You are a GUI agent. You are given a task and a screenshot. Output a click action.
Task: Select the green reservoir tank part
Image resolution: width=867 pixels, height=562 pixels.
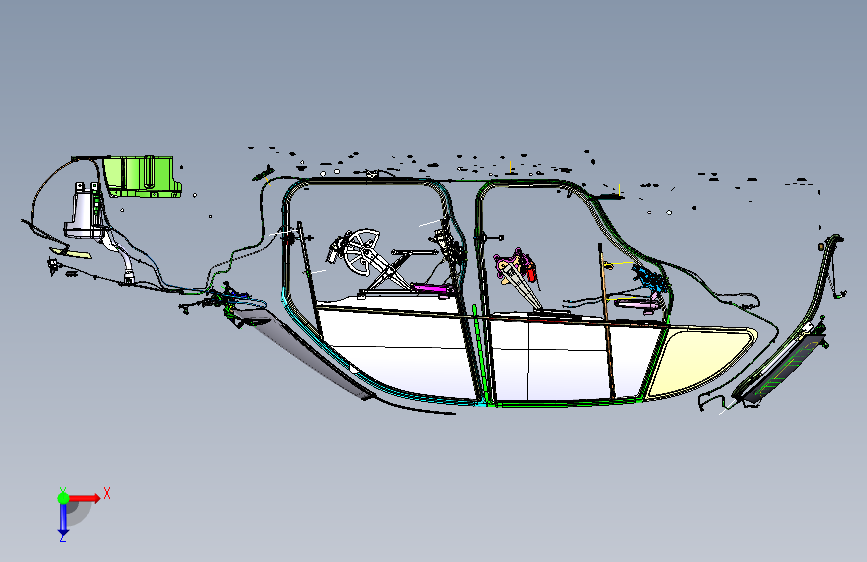coord(142,176)
